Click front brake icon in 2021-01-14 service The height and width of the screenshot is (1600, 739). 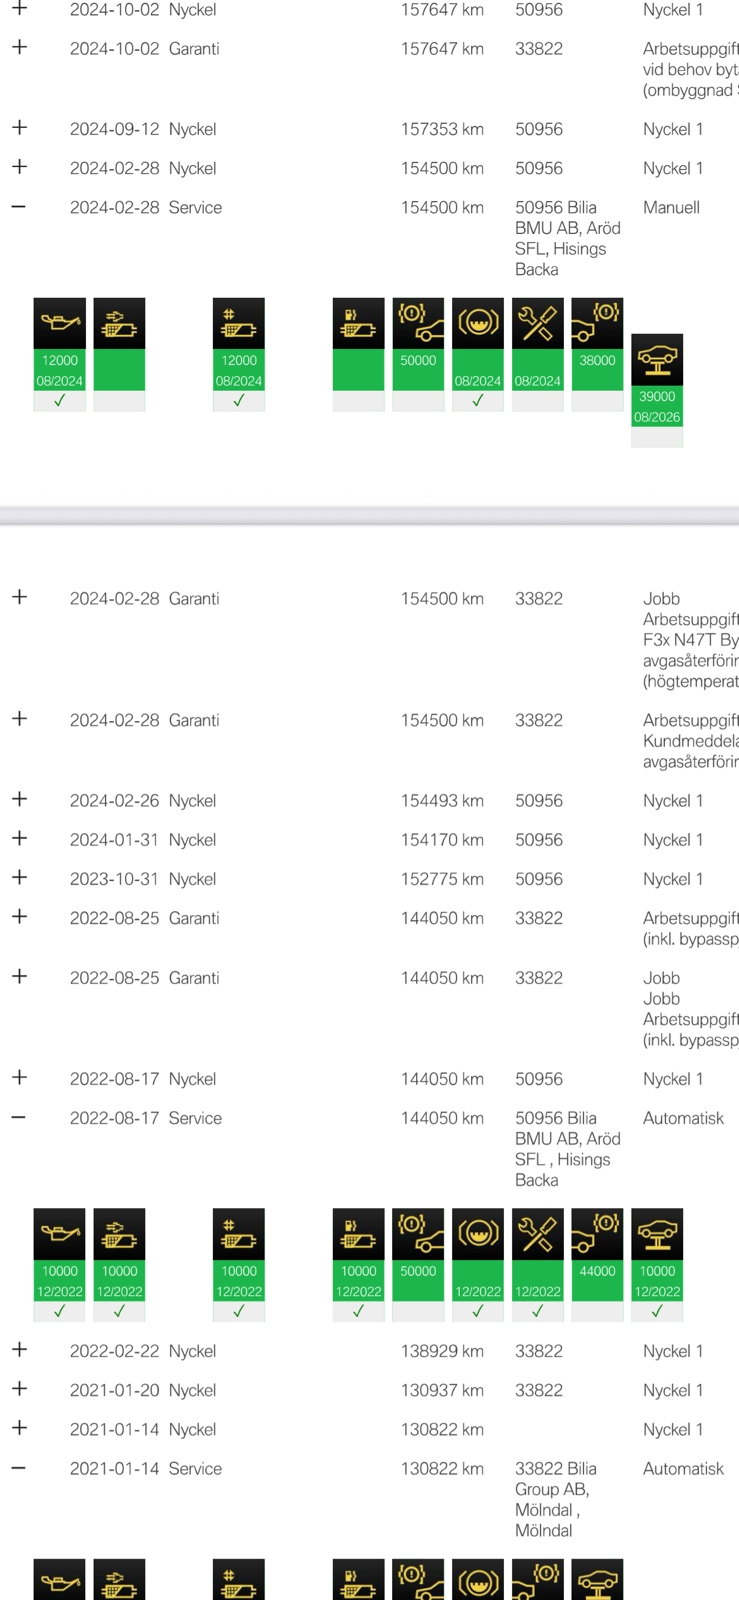pos(418,1579)
